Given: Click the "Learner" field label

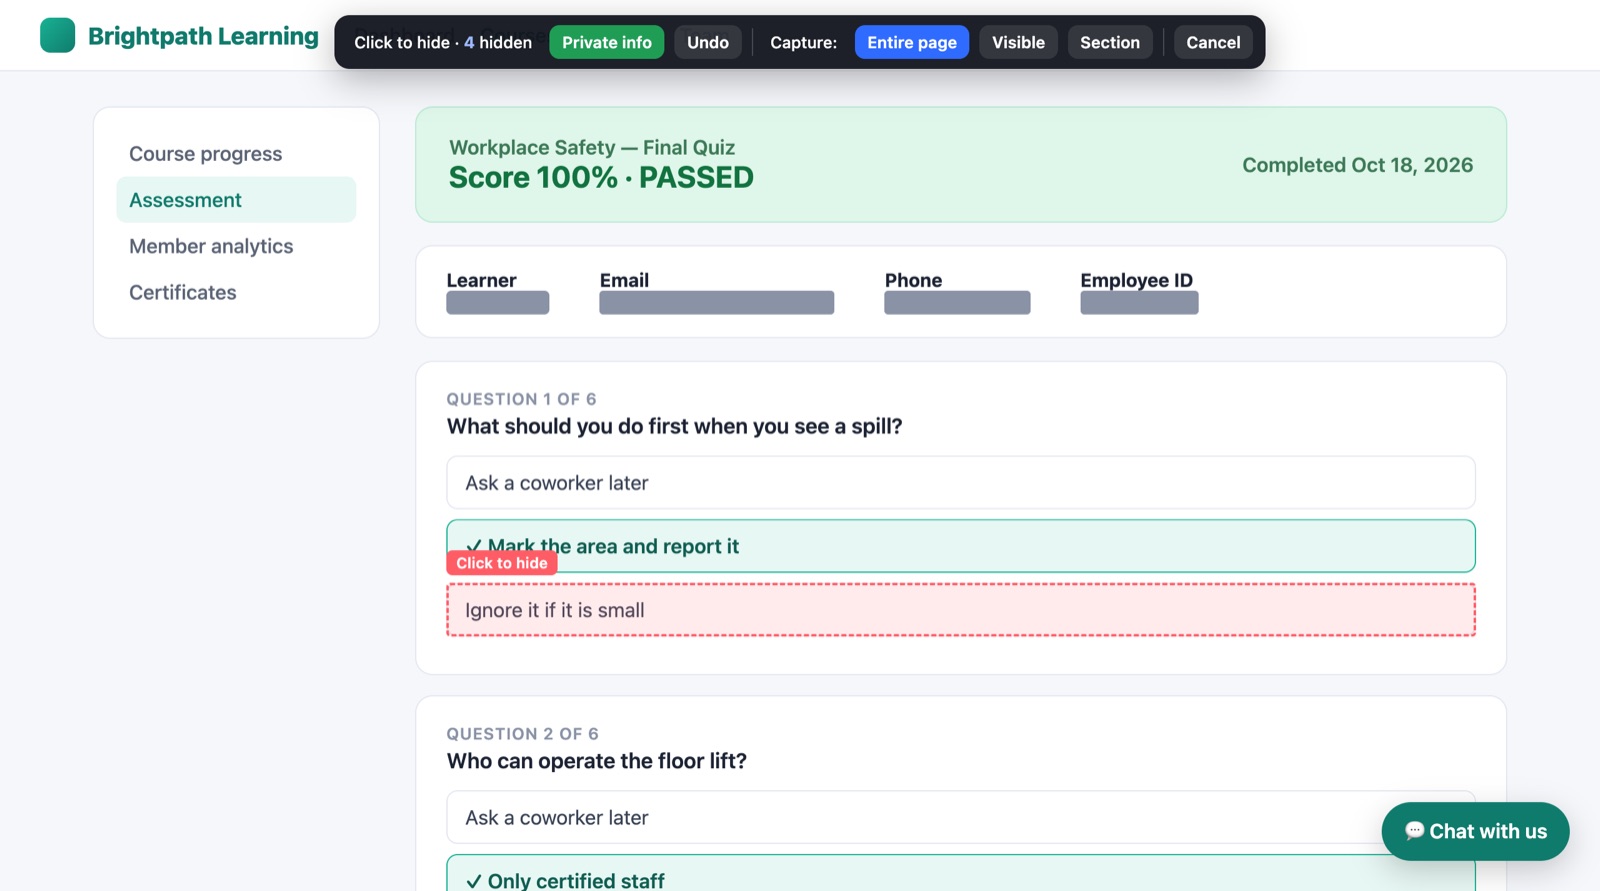Looking at the screenshot, I should [x=481, y=280].
